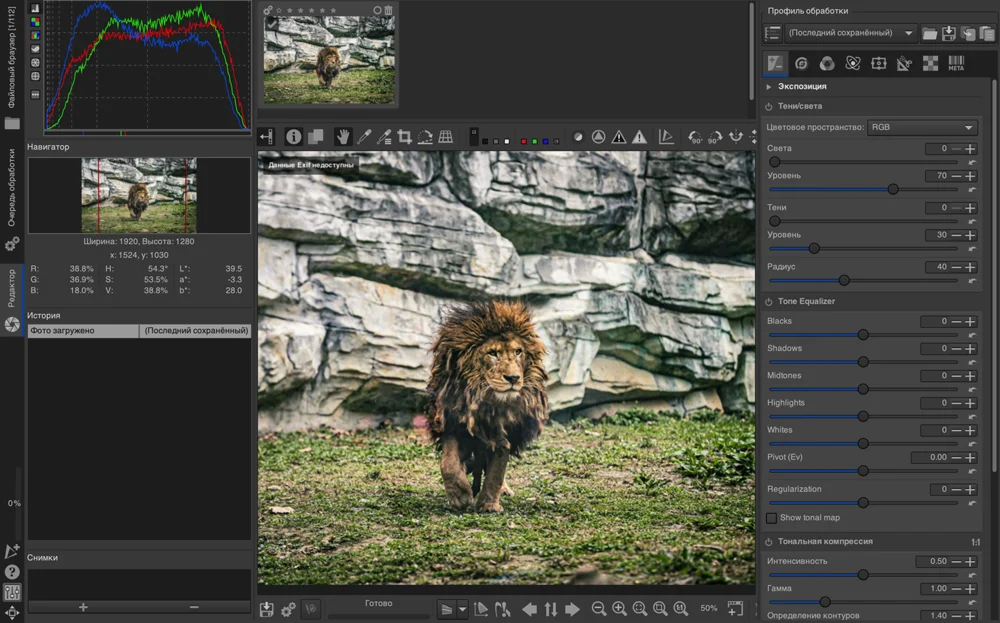Viewport: 1000px width, 623px height.
Task: Toggle the processing profile fill mode button
Action: 772,33
